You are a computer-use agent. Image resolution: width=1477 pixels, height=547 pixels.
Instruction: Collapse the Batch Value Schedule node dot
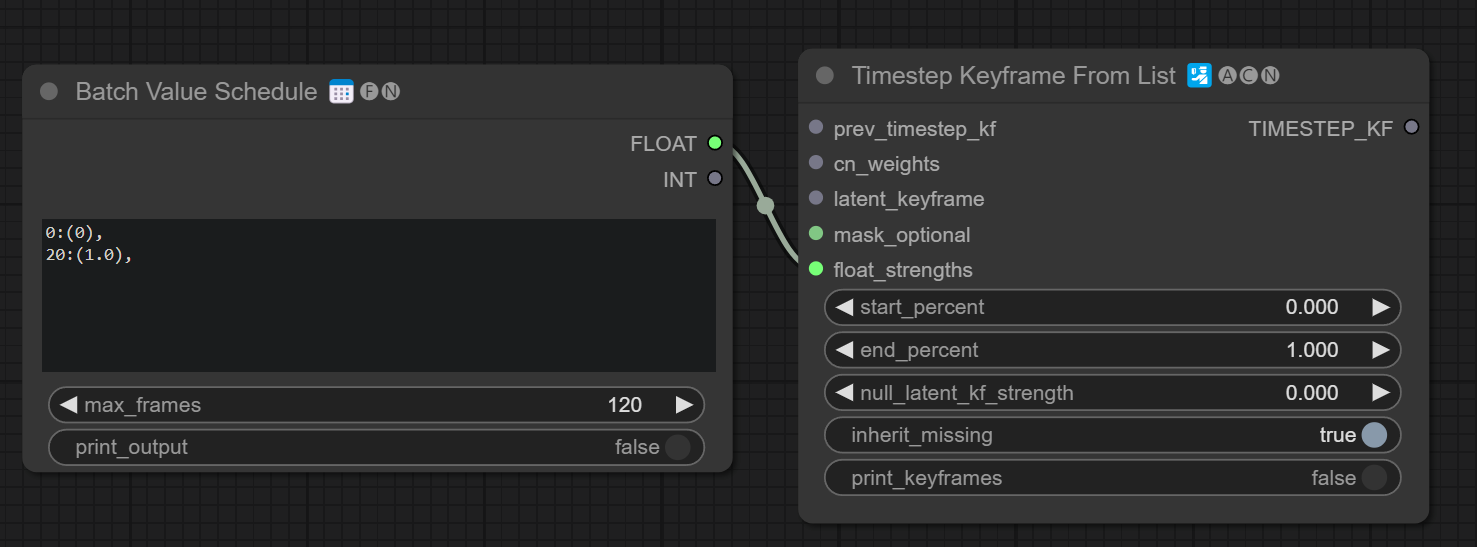[49, 92]
